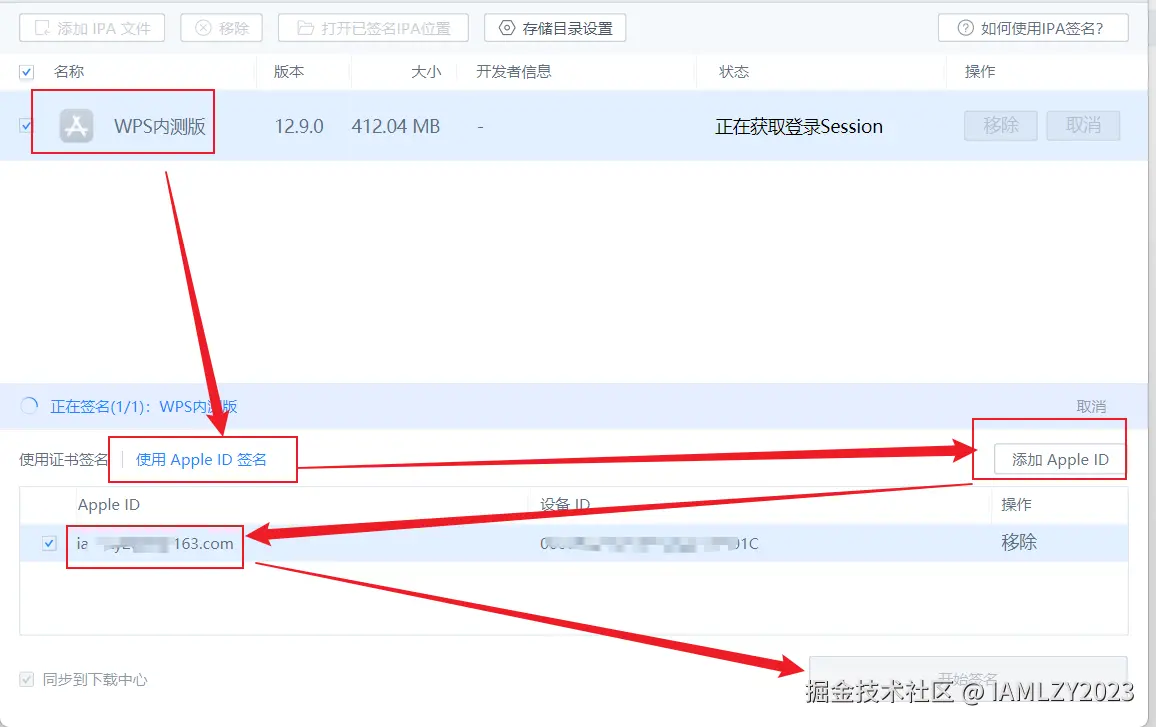1156x727 pixels.
Task: Click the disabled 移除 toolbar button
Action: point(221,28)
